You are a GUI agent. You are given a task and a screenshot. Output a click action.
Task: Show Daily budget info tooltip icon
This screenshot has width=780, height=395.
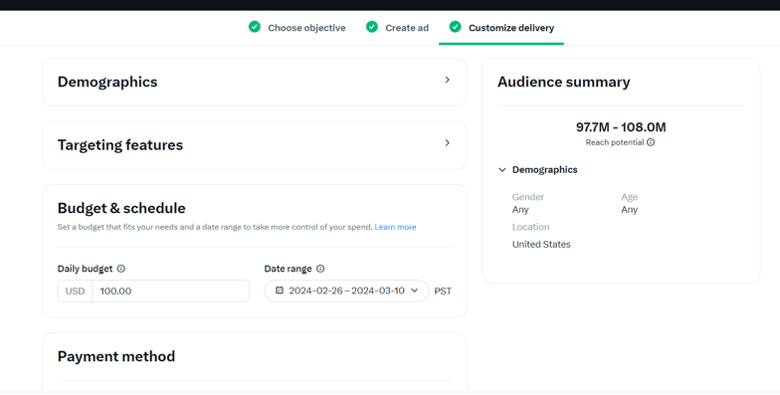[121, 269]
